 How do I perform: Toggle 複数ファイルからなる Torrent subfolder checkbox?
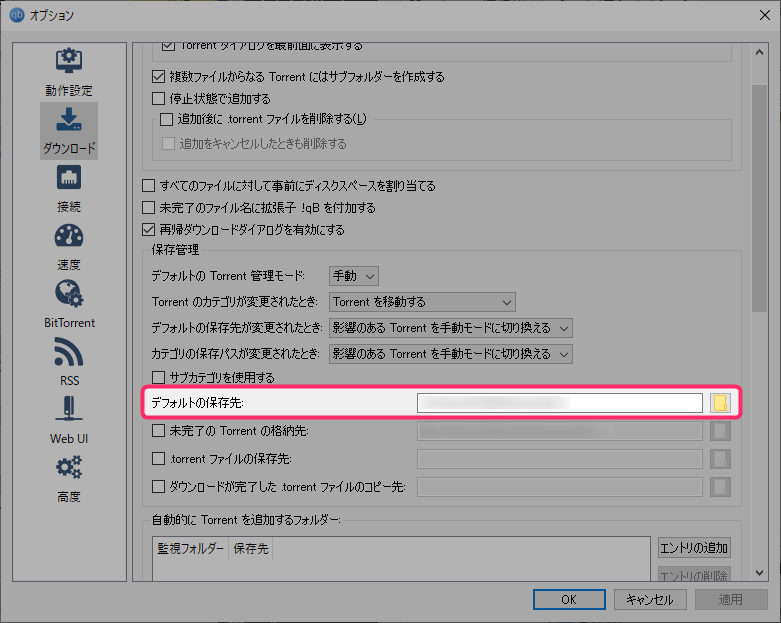pos(158,77)
